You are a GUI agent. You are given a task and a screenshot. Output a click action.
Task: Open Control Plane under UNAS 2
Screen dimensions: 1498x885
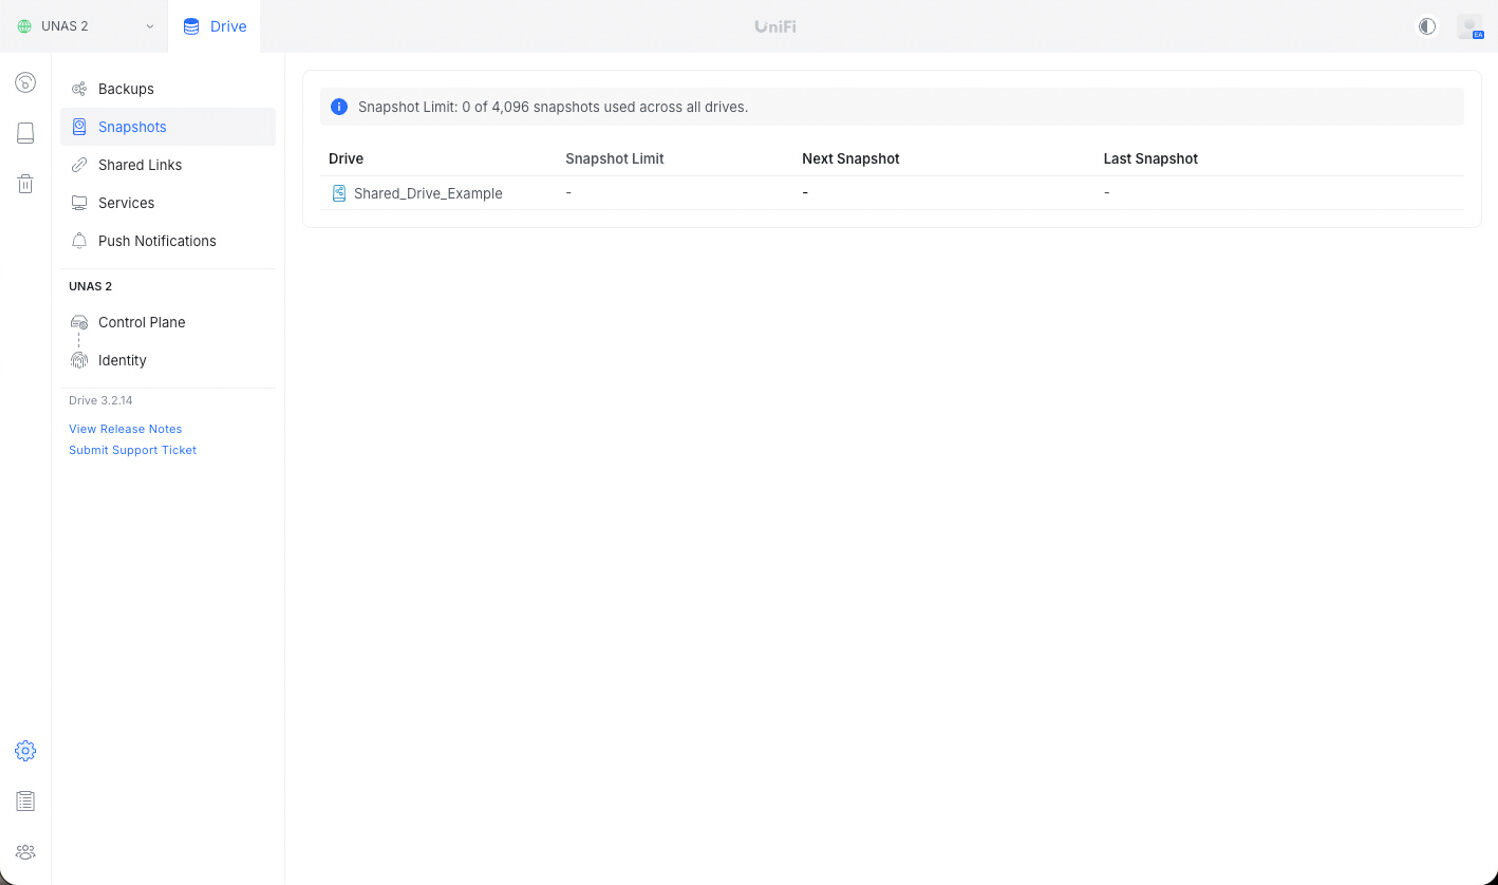point(141,322)
